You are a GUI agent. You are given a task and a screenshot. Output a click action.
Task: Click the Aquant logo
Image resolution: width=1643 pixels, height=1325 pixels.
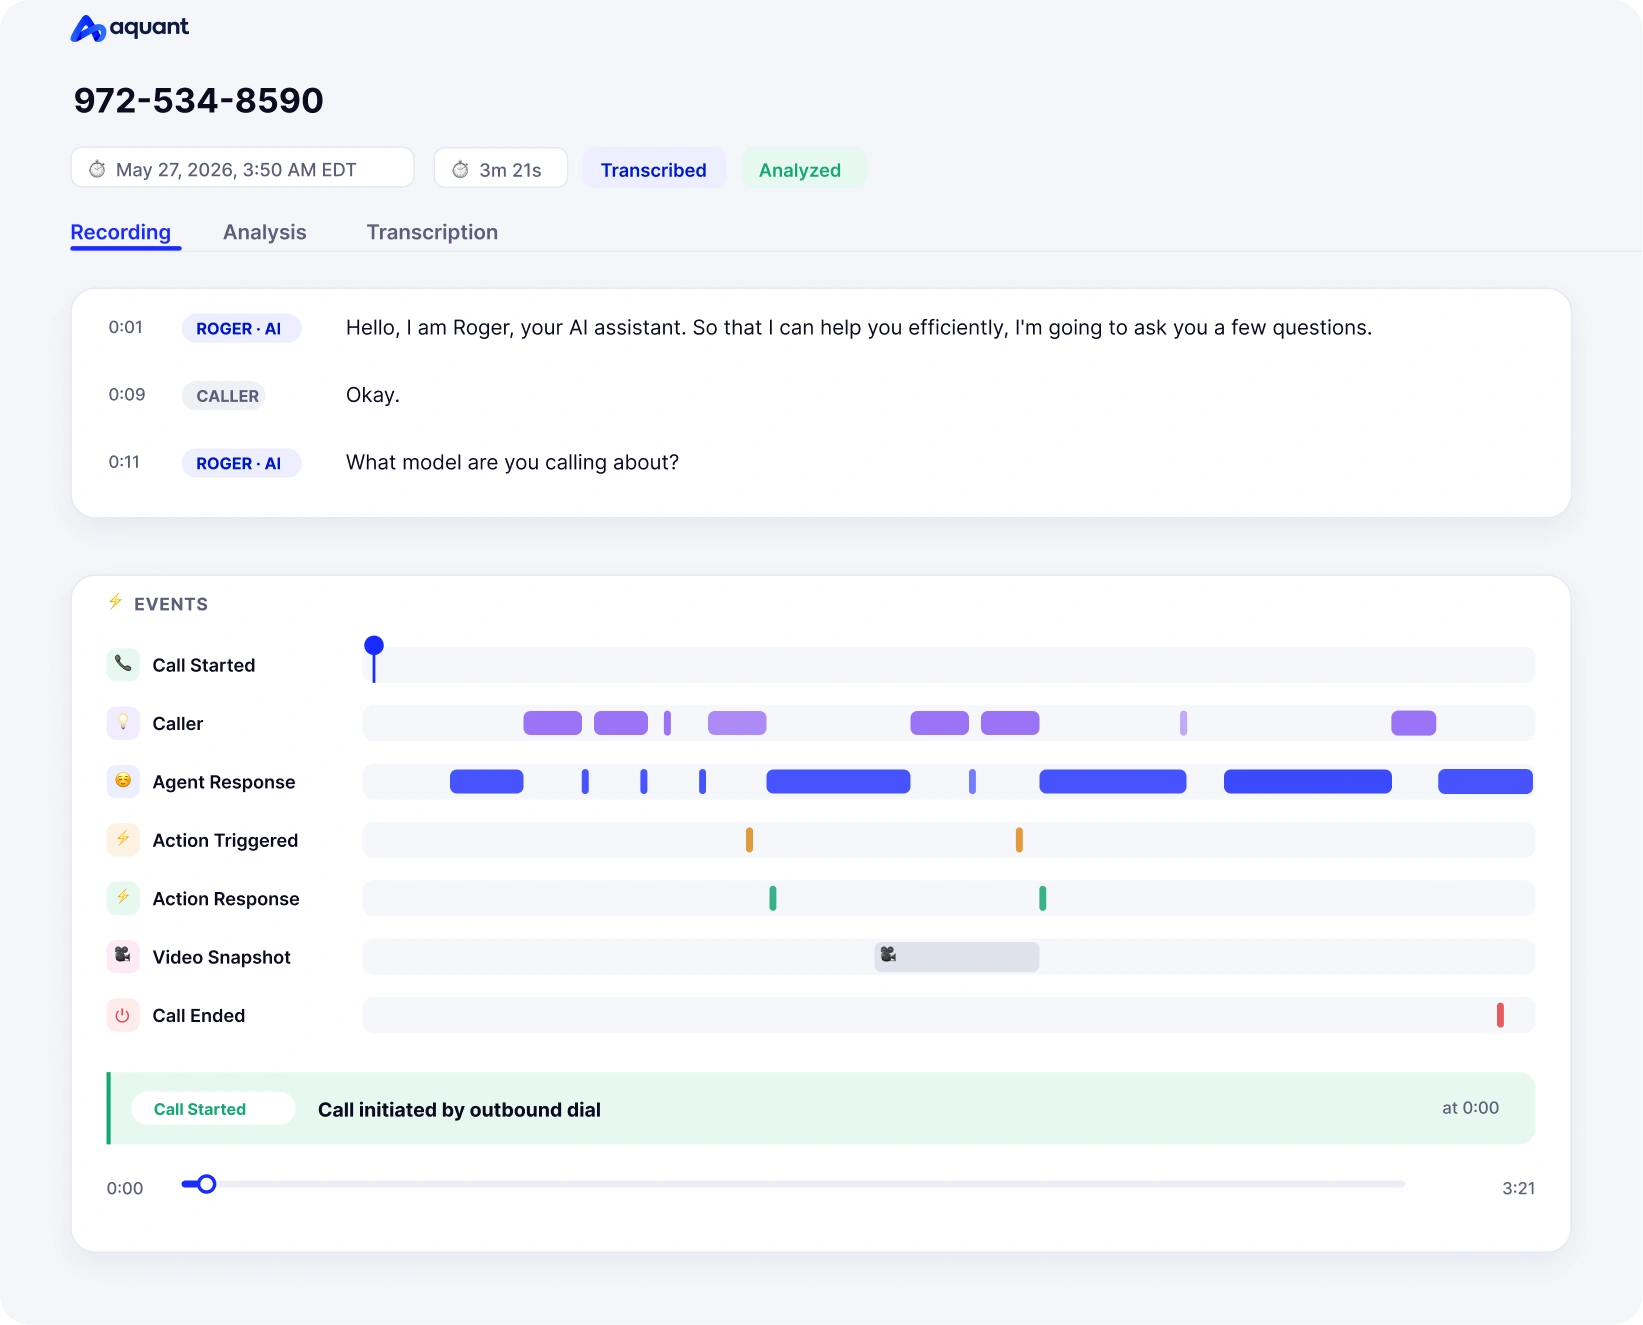coord(129,28)
